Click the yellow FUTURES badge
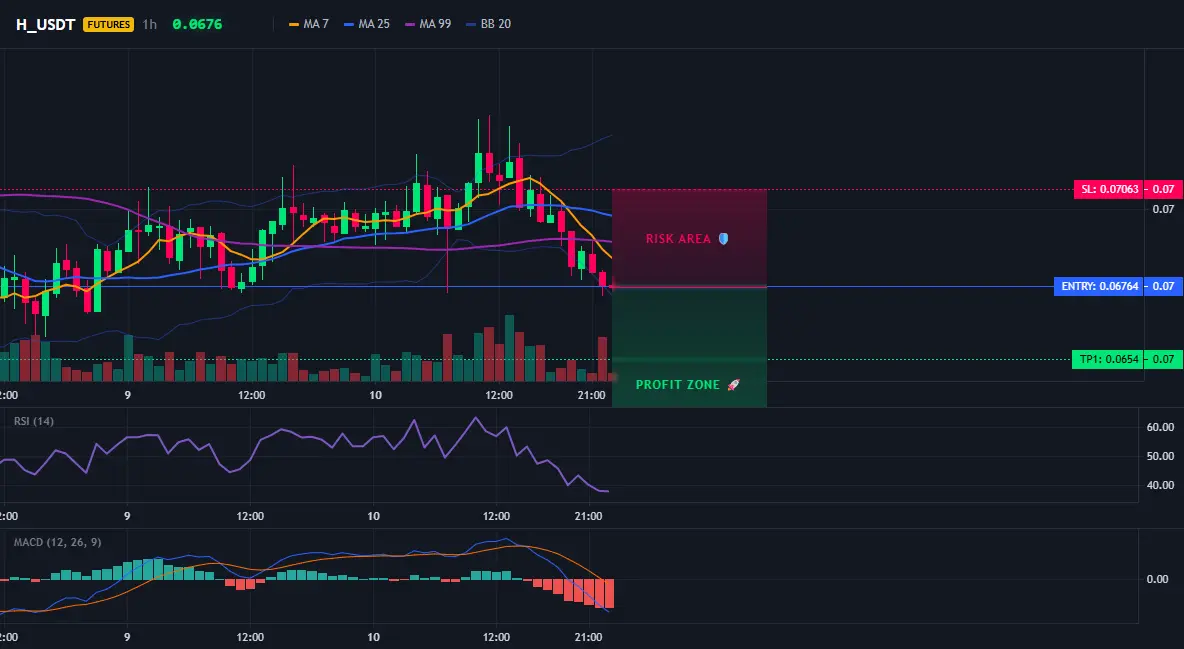The width and height of the screenshot is (1184, 649). (x=109, y=24)
